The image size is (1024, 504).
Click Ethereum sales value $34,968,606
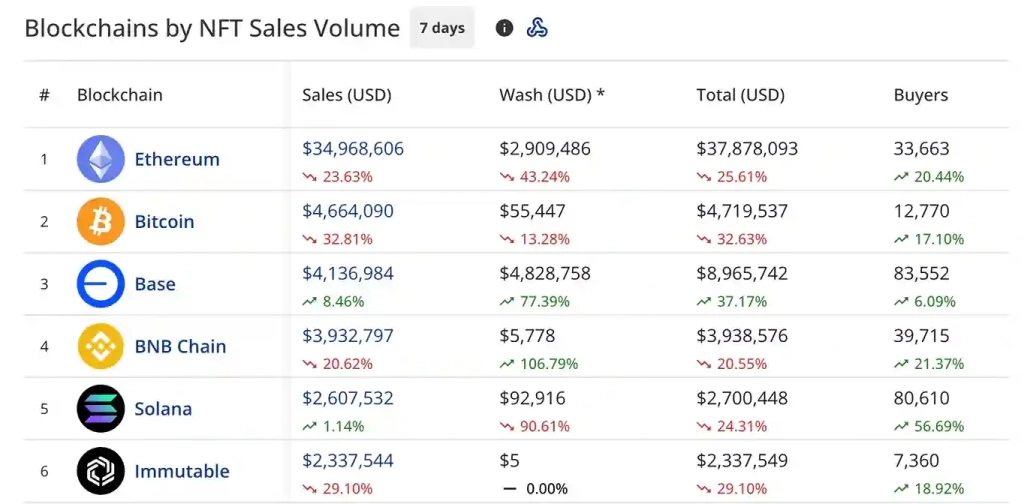click(x=353, y=149)
